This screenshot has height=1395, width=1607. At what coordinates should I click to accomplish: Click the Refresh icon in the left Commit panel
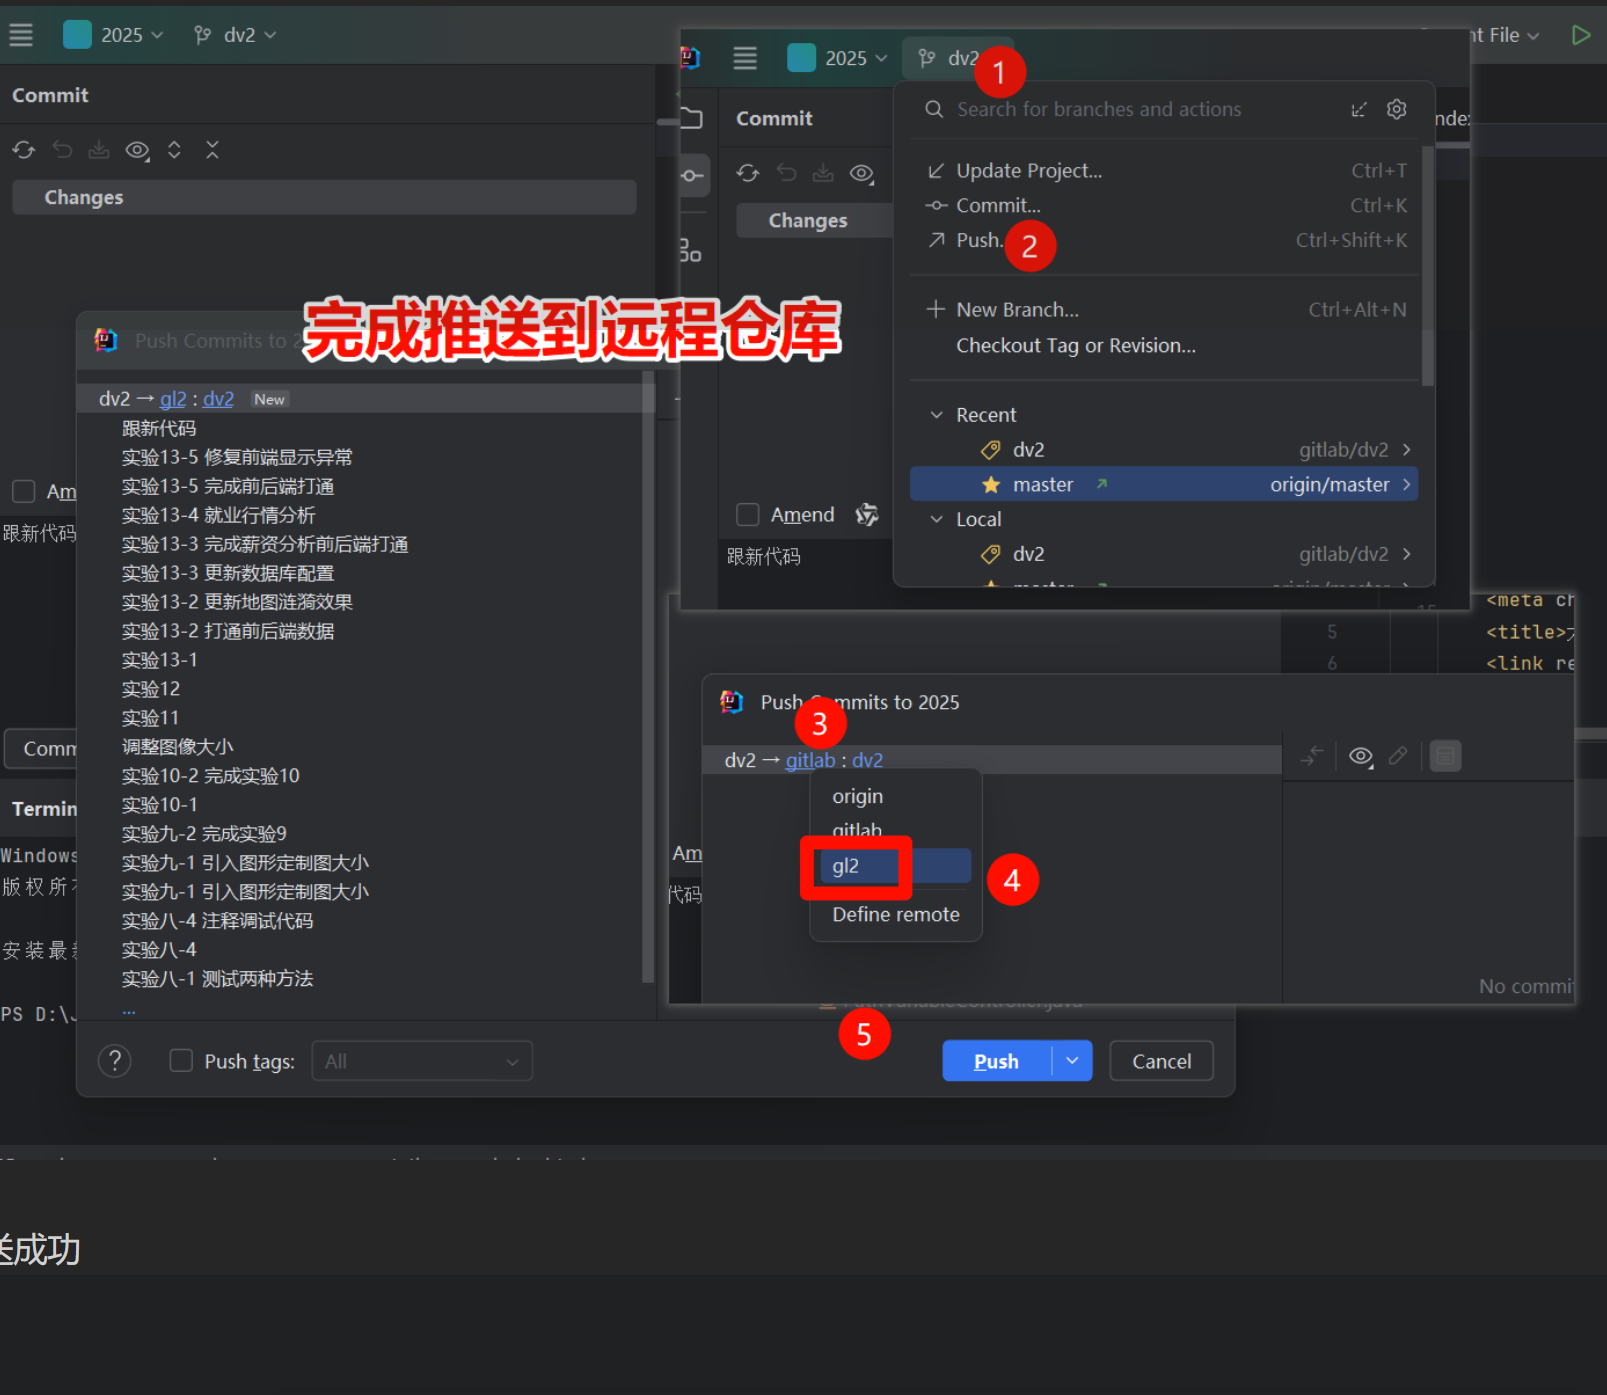tap(24, 150)
